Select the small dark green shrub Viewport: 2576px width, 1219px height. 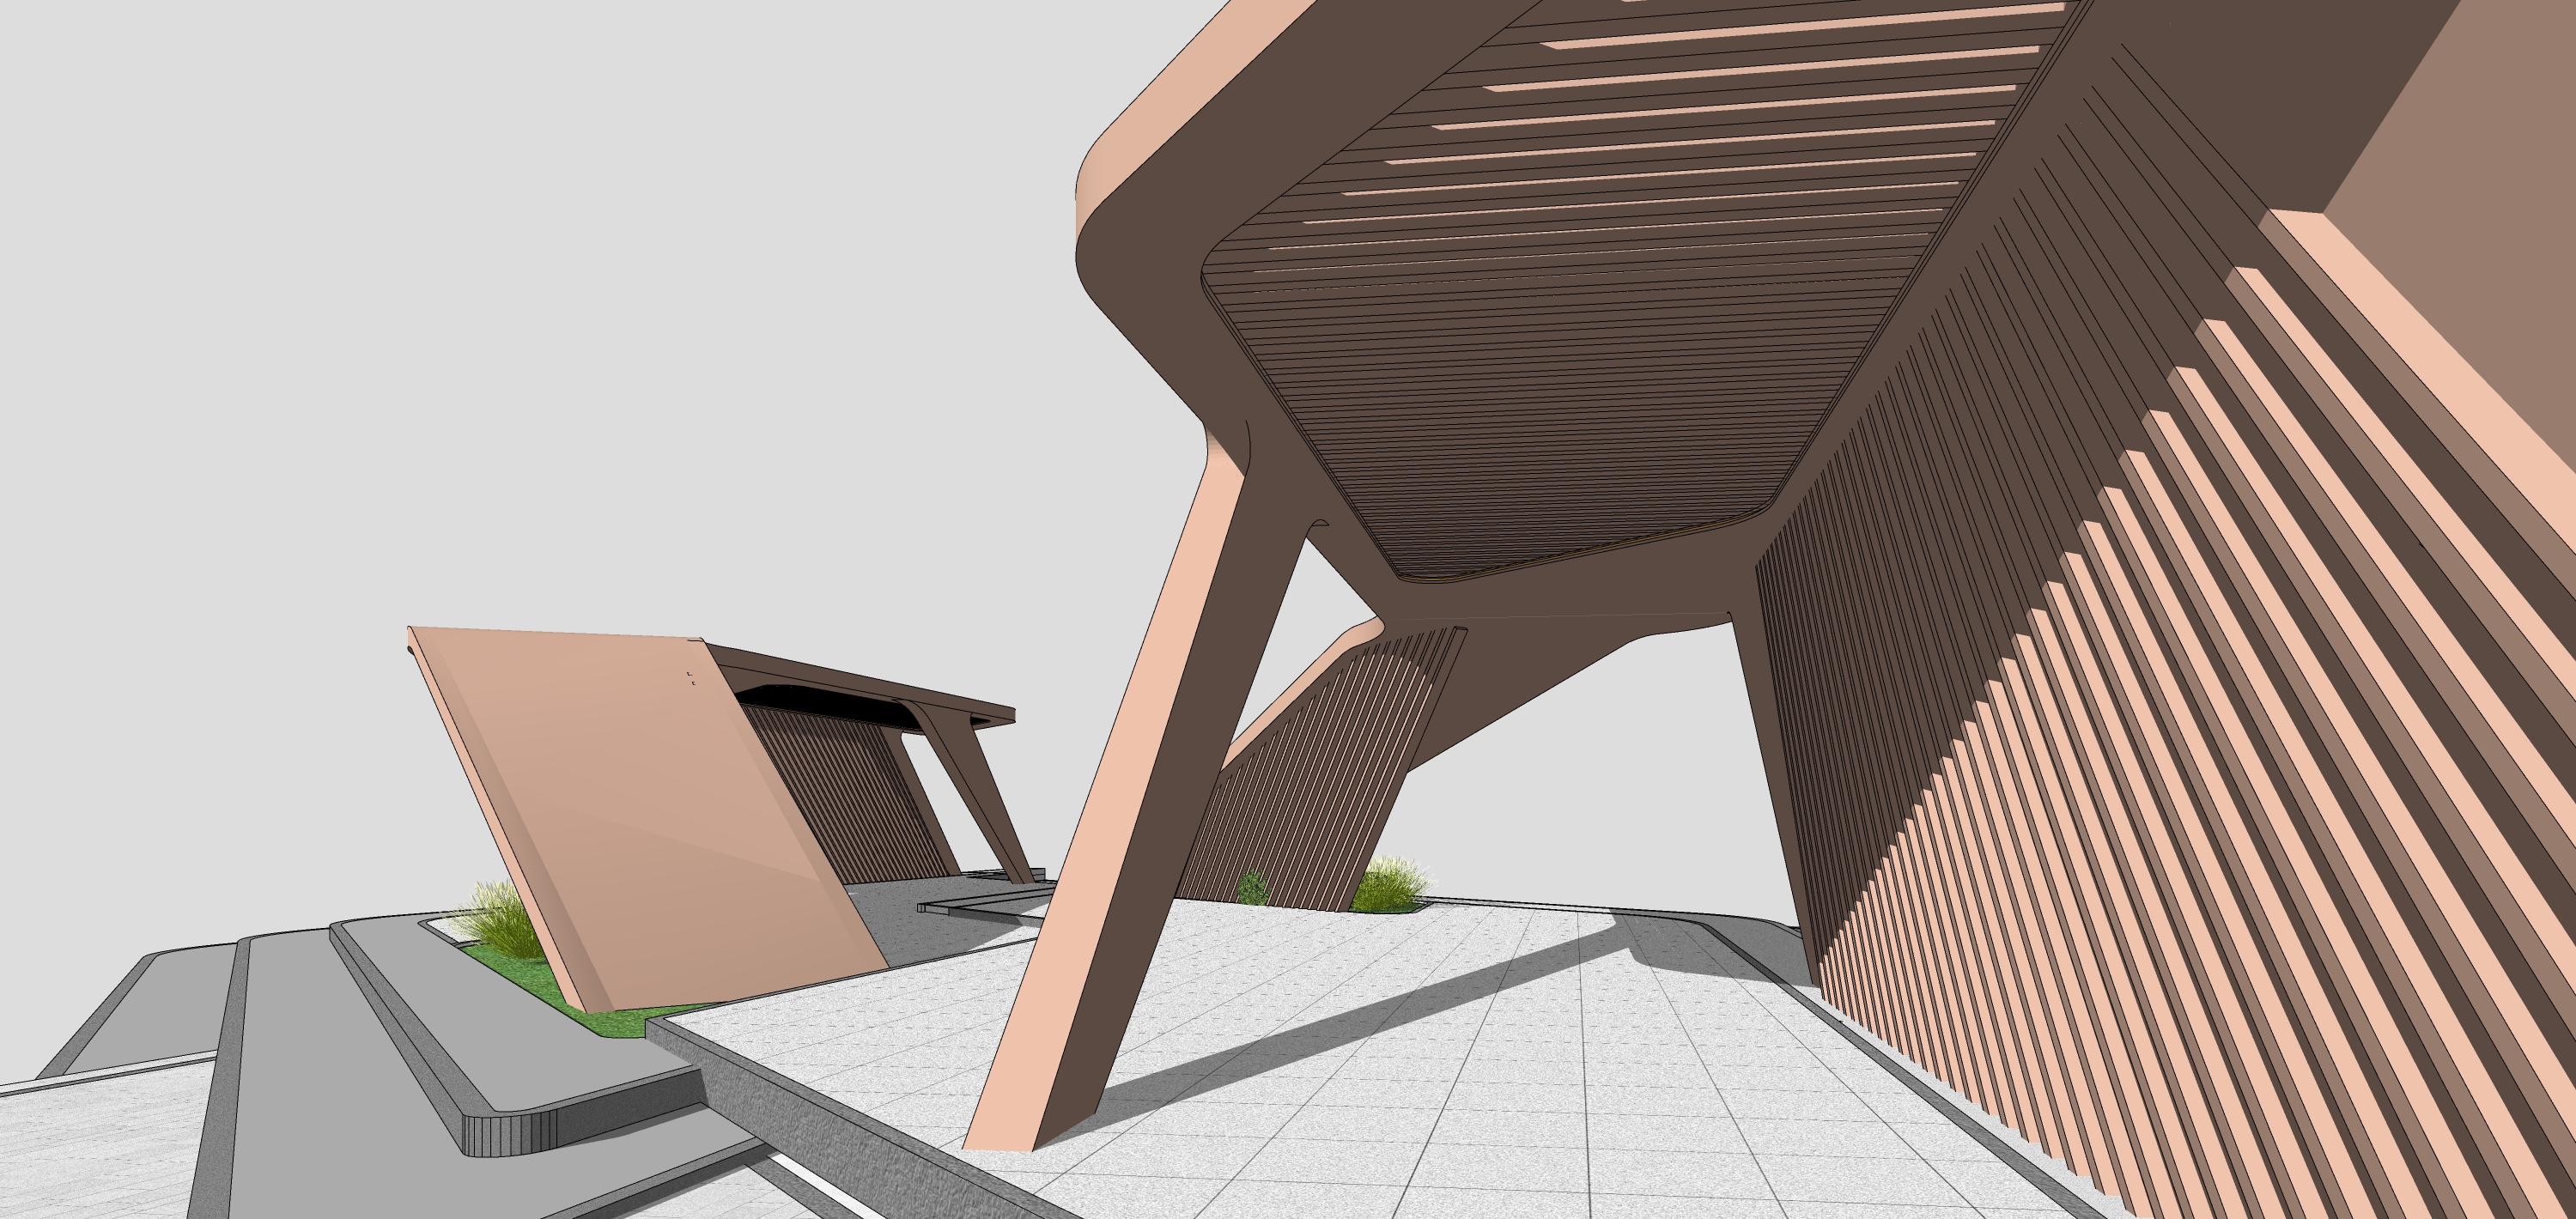click(x=1252, y=886)
